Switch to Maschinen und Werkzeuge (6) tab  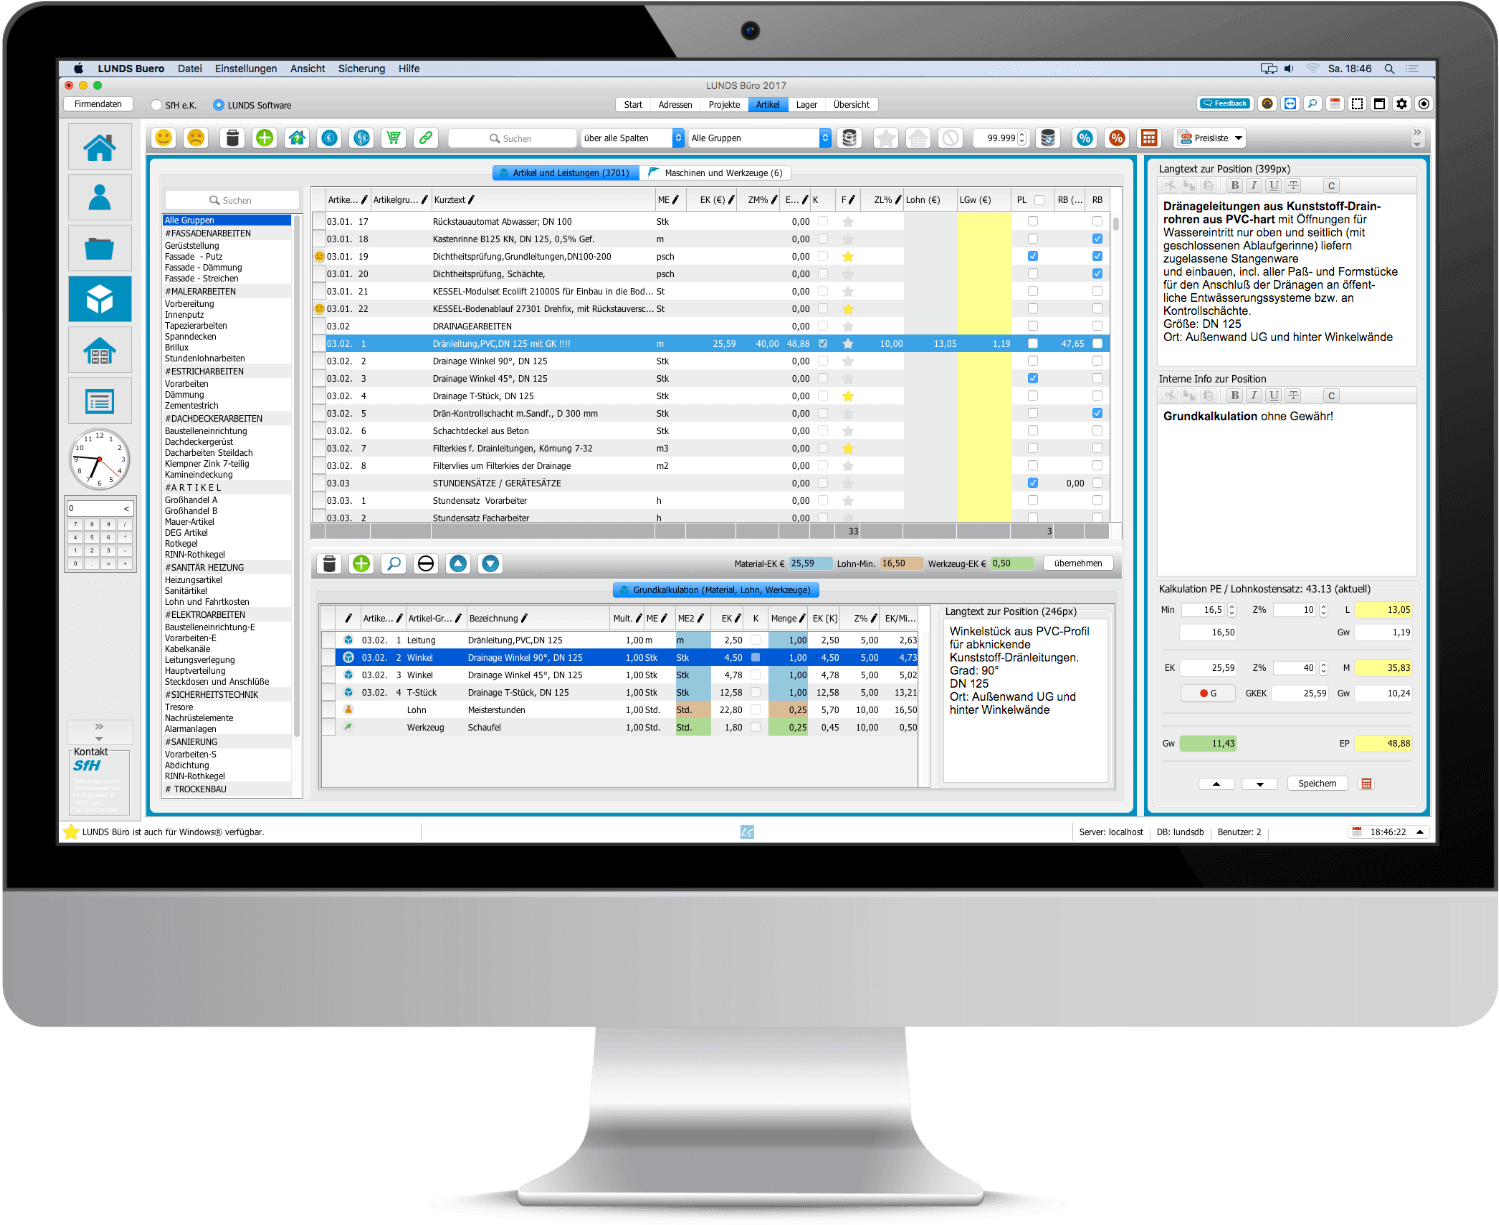pos(715,173)
